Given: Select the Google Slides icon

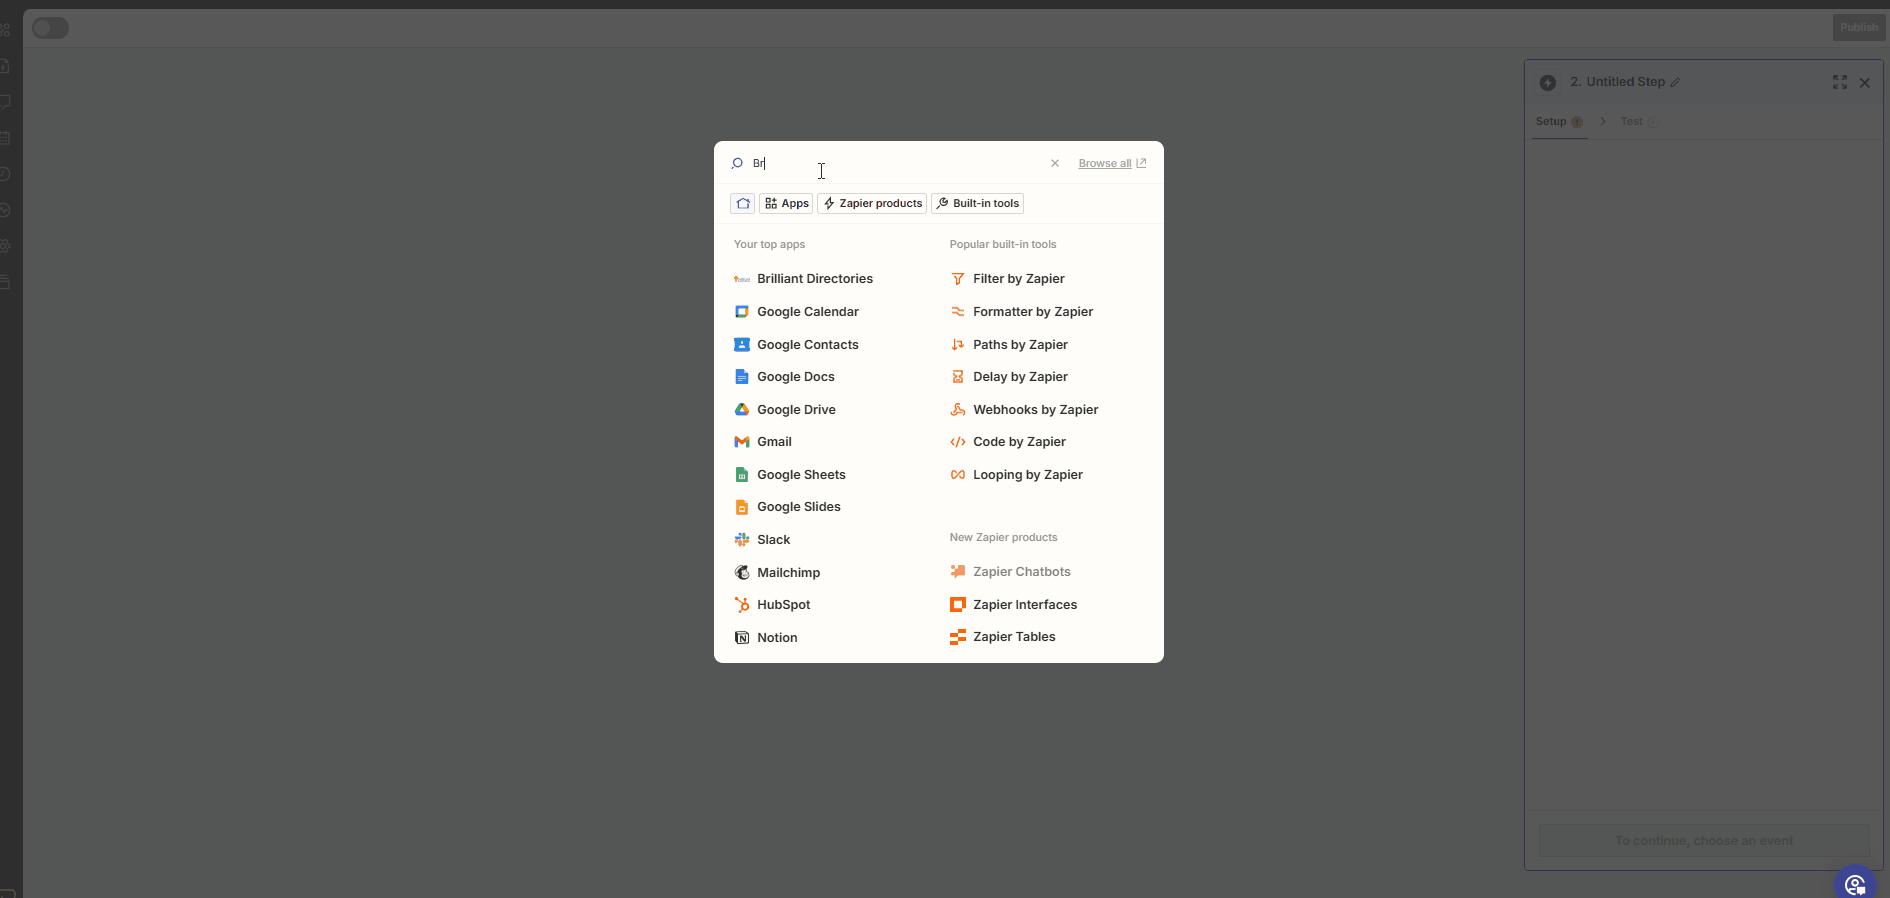Looking at the screenshot, I should point(742,507).
